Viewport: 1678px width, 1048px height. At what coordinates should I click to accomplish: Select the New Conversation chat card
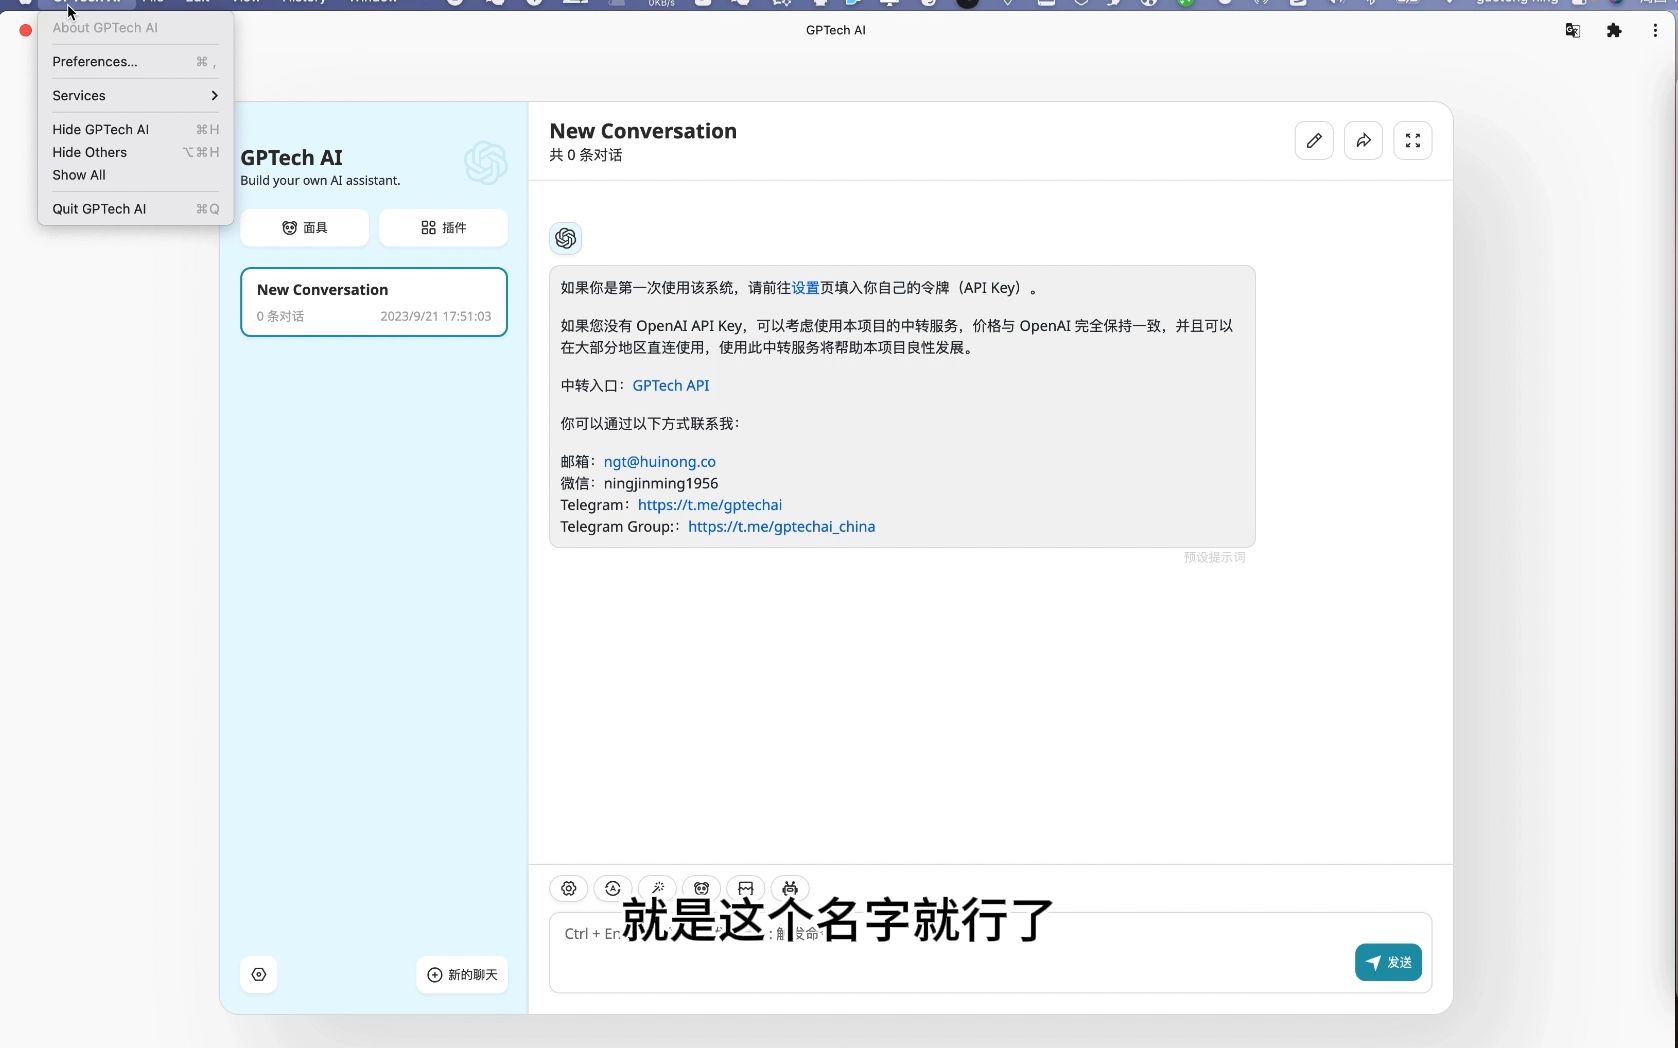point(374,302)
